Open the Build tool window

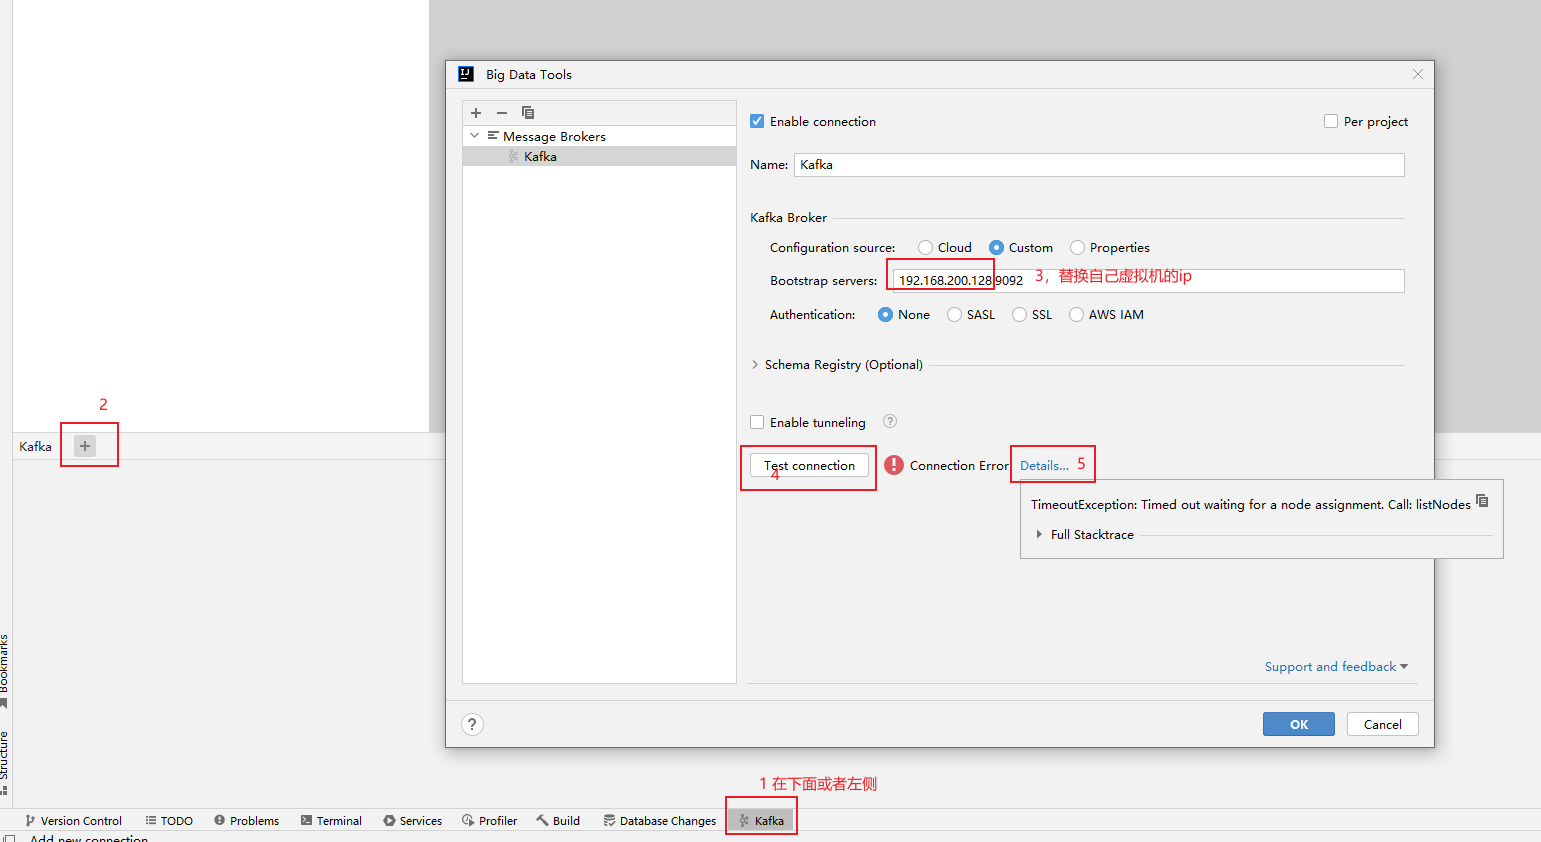(558, 820)
